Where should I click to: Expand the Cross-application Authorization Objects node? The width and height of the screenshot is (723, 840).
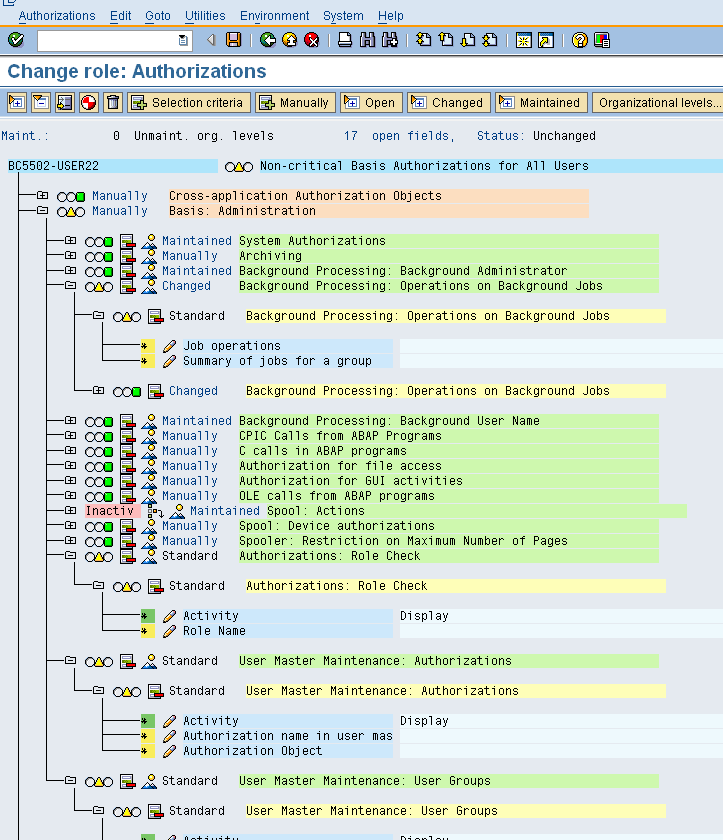[x=42, y=196]
